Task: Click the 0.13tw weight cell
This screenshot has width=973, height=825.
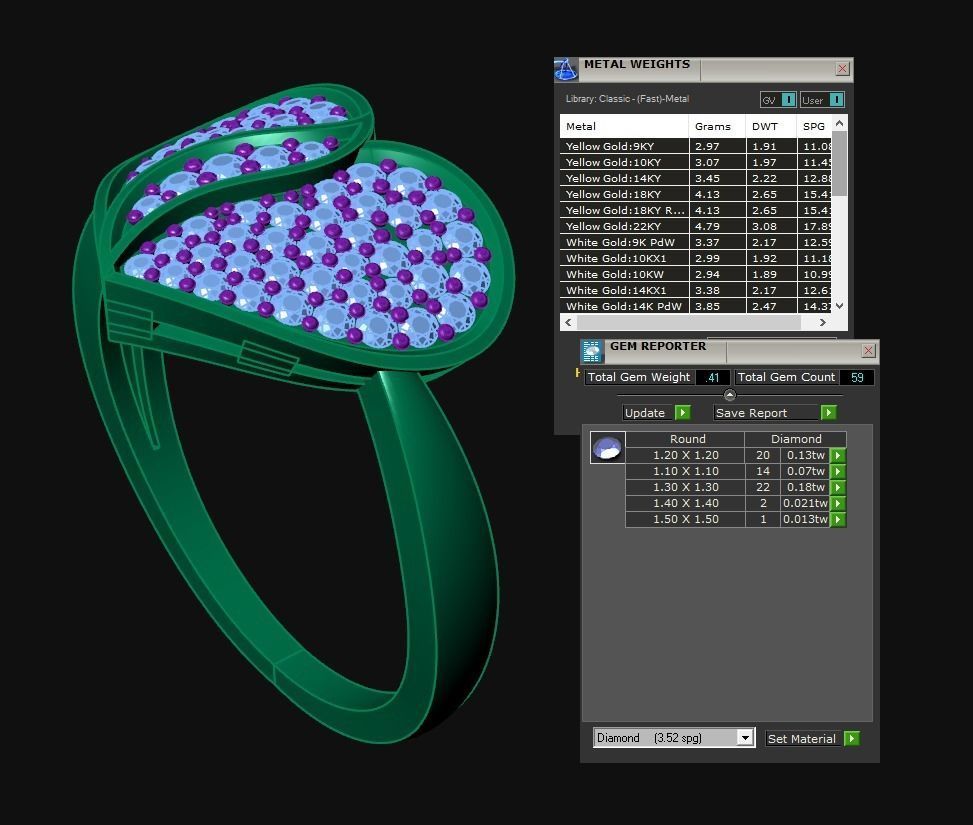Action: pos(805,455)
